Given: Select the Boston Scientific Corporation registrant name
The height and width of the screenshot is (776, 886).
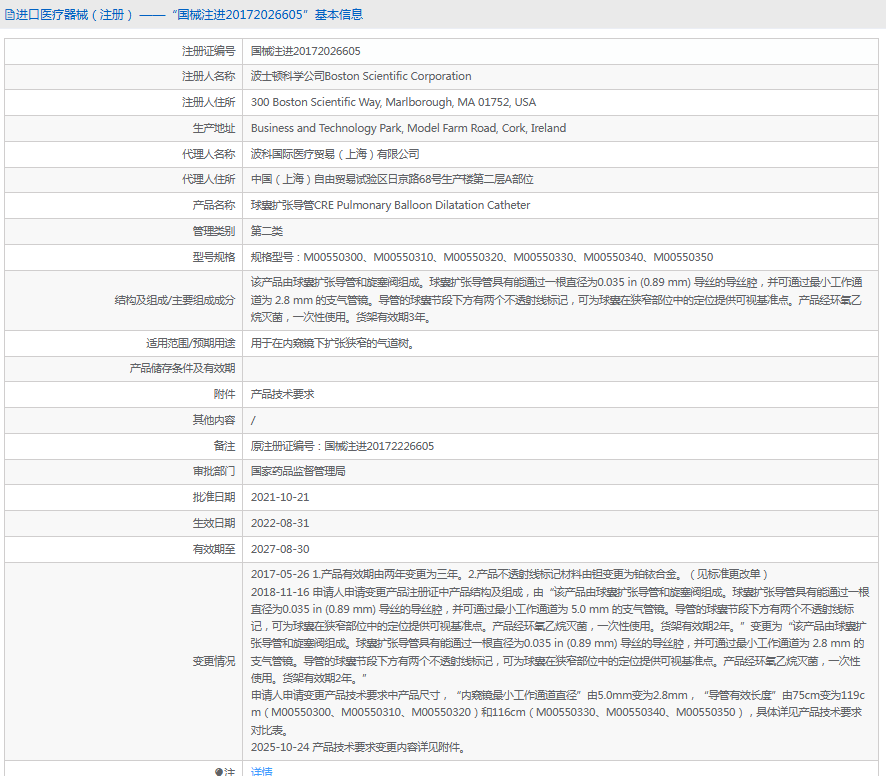Looking at the screenshot, I should point(361,76).
